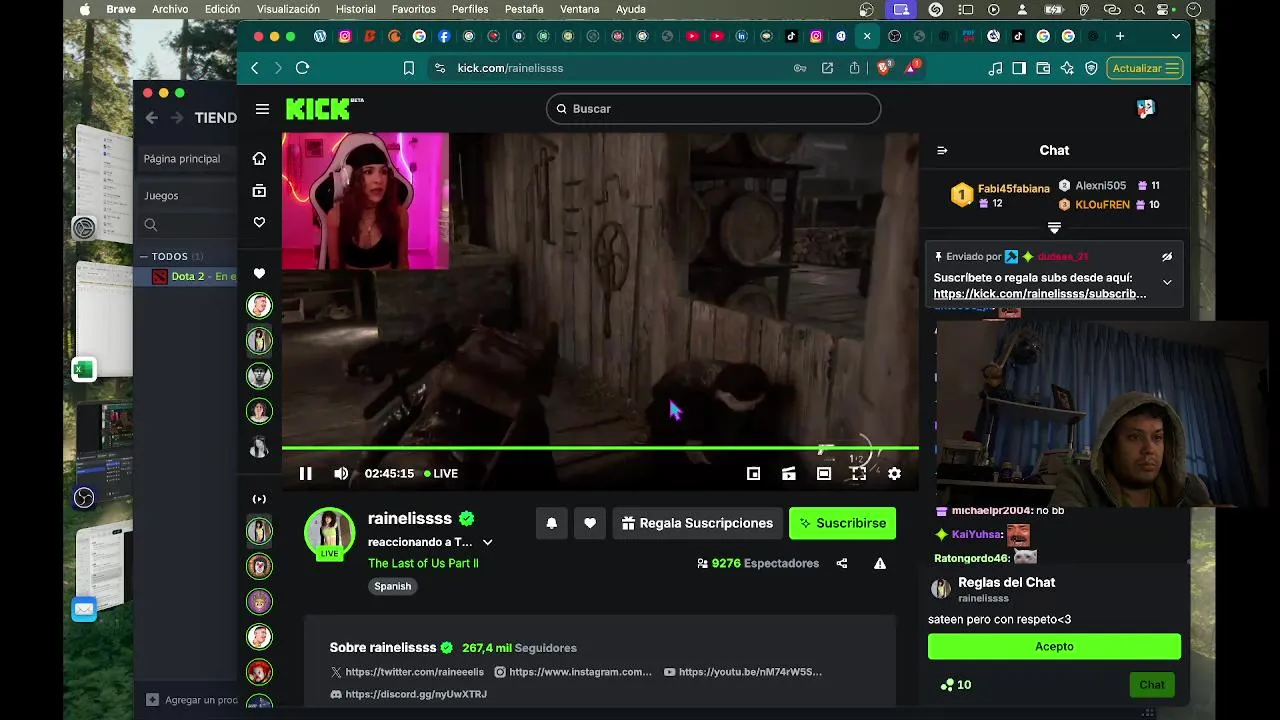Viewport: 1280px width, 720px height.
Task: Open the sidebar following heart outline icon
Action: [x=259, y=222]
